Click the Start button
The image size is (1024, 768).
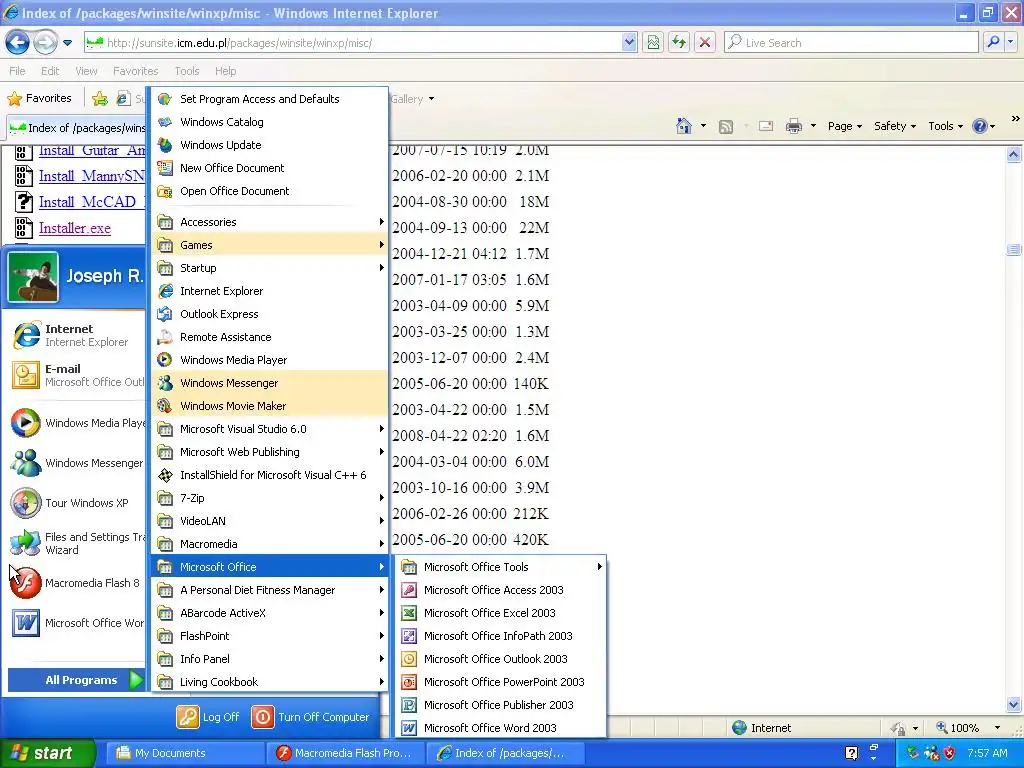click(x=48, y=753)
